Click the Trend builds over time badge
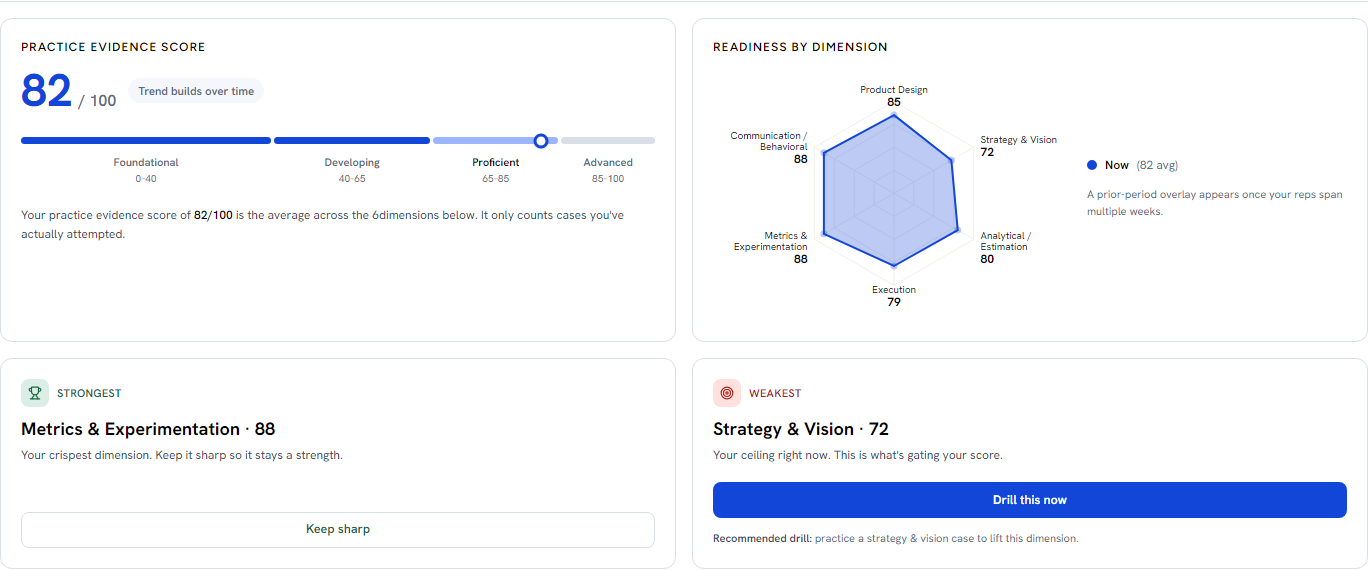The height and width of the screenshot is (570, 1368). [x=196, y=91]
